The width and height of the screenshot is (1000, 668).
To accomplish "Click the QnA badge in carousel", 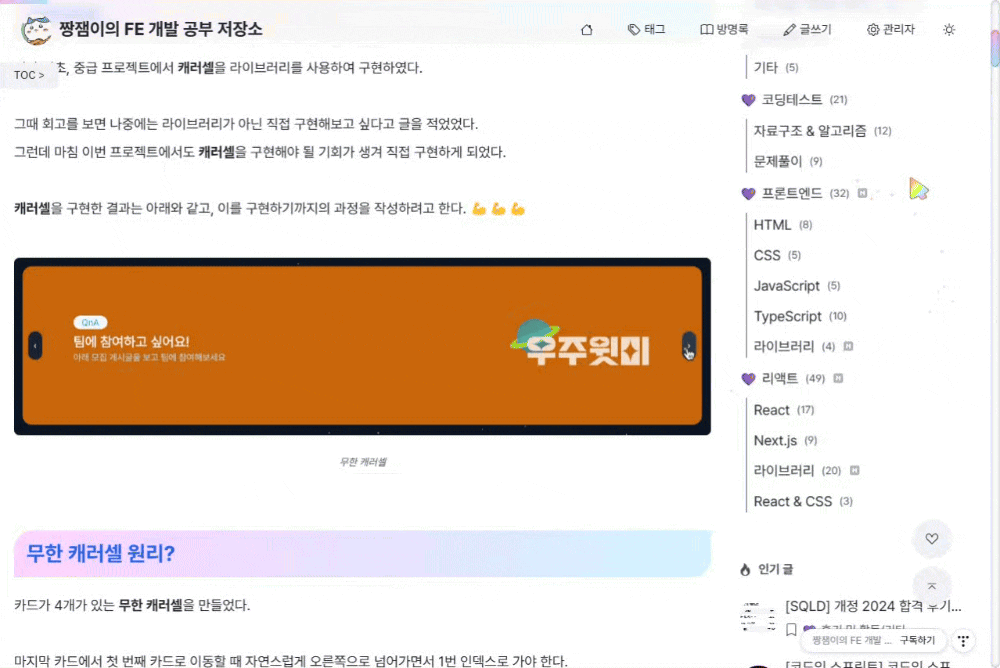I will coord(90,322).
